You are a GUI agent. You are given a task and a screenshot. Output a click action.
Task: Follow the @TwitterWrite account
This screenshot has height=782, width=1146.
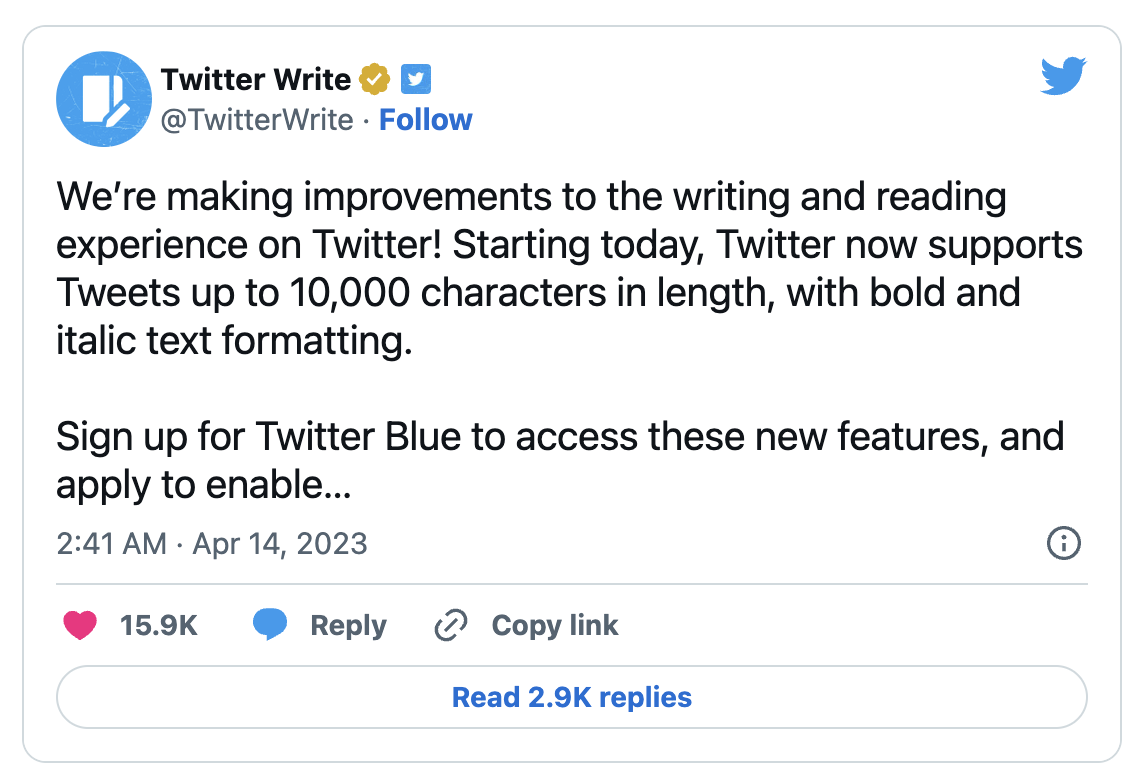(x=426, y=120)
